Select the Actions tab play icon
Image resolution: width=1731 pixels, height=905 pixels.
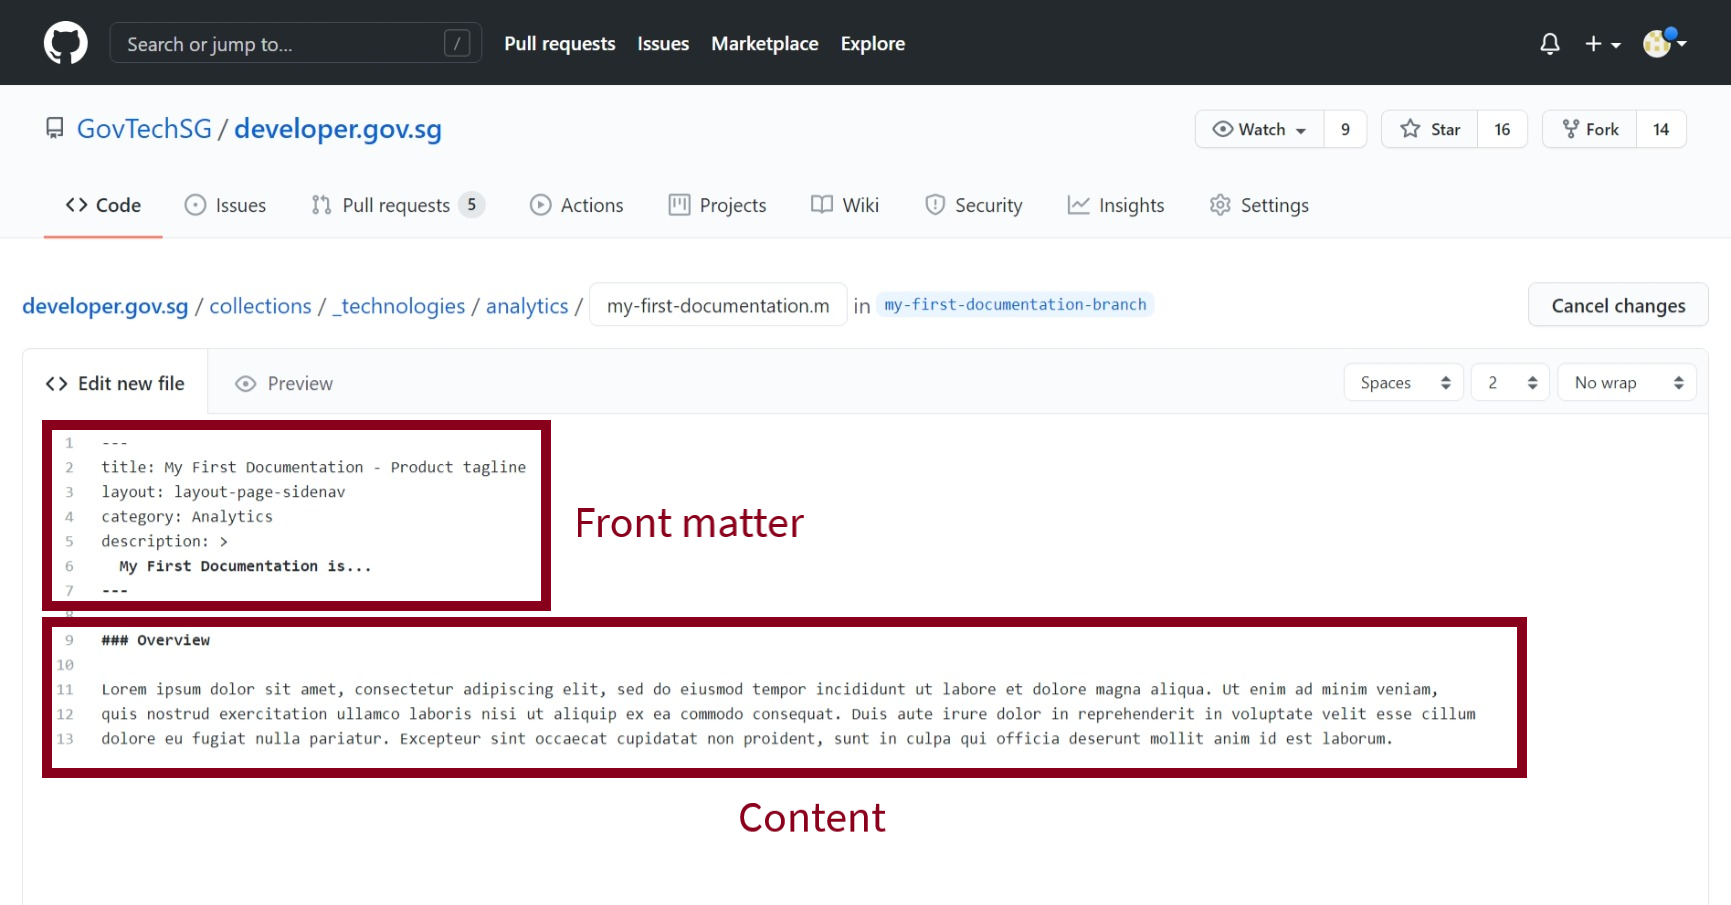540,204
